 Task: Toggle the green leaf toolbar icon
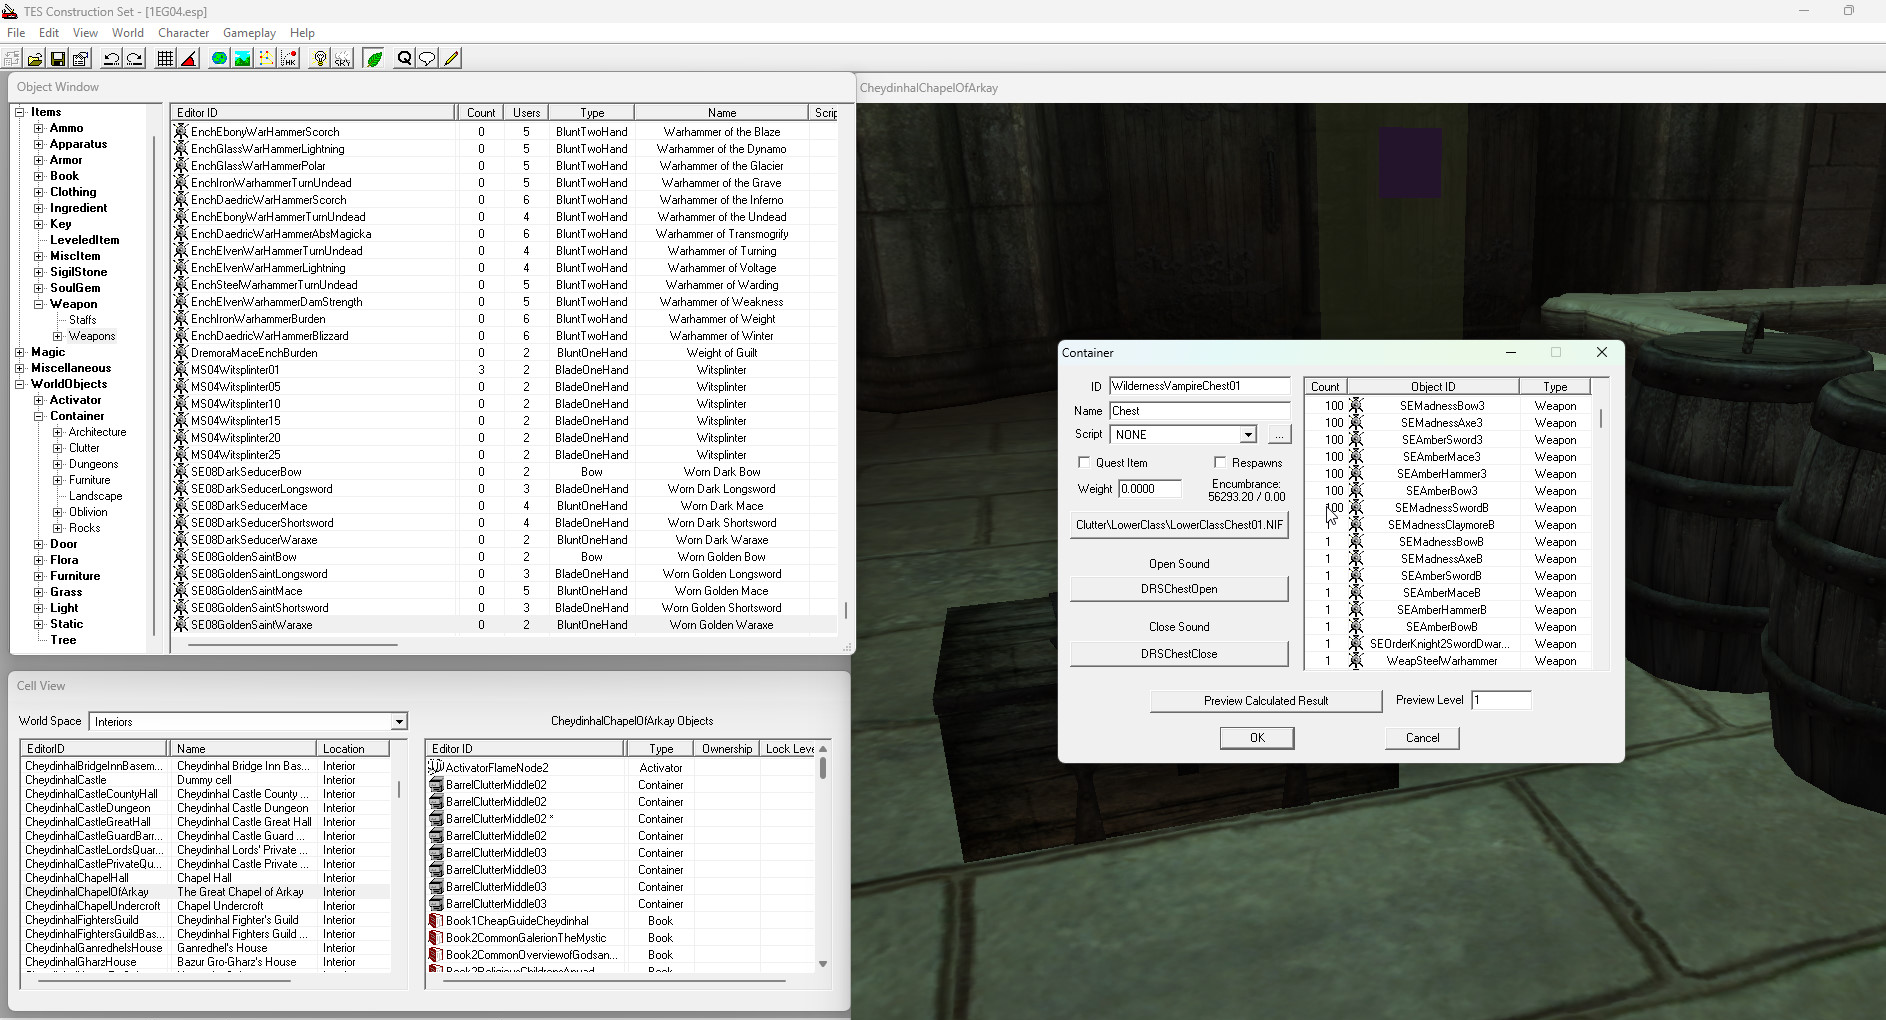click(x=374, y=59)
